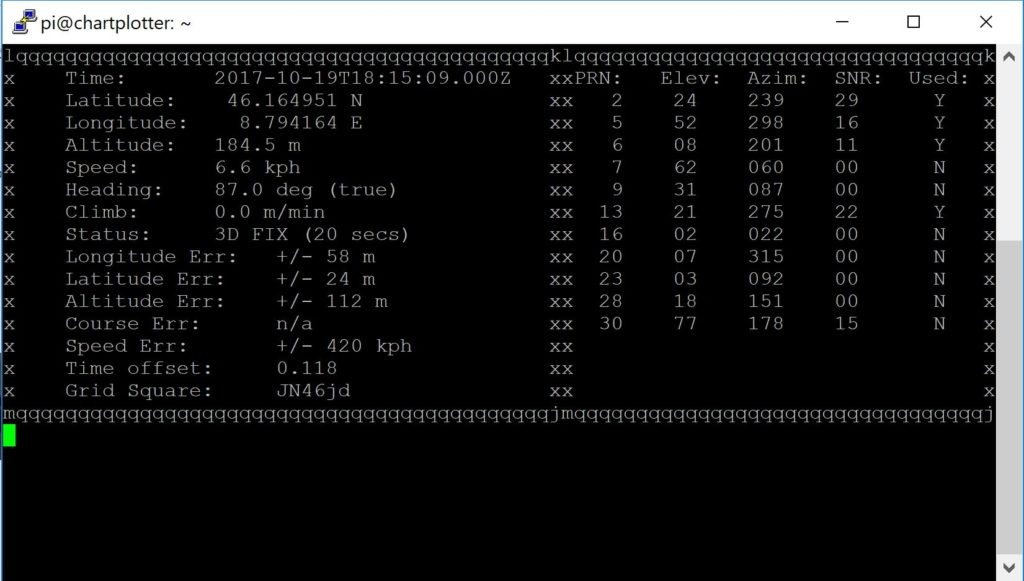The width and height of the screenshot is (1024, 581).
Task: Click azimuth 315 in the PRN 20 row
Action: tap(765, 257)
